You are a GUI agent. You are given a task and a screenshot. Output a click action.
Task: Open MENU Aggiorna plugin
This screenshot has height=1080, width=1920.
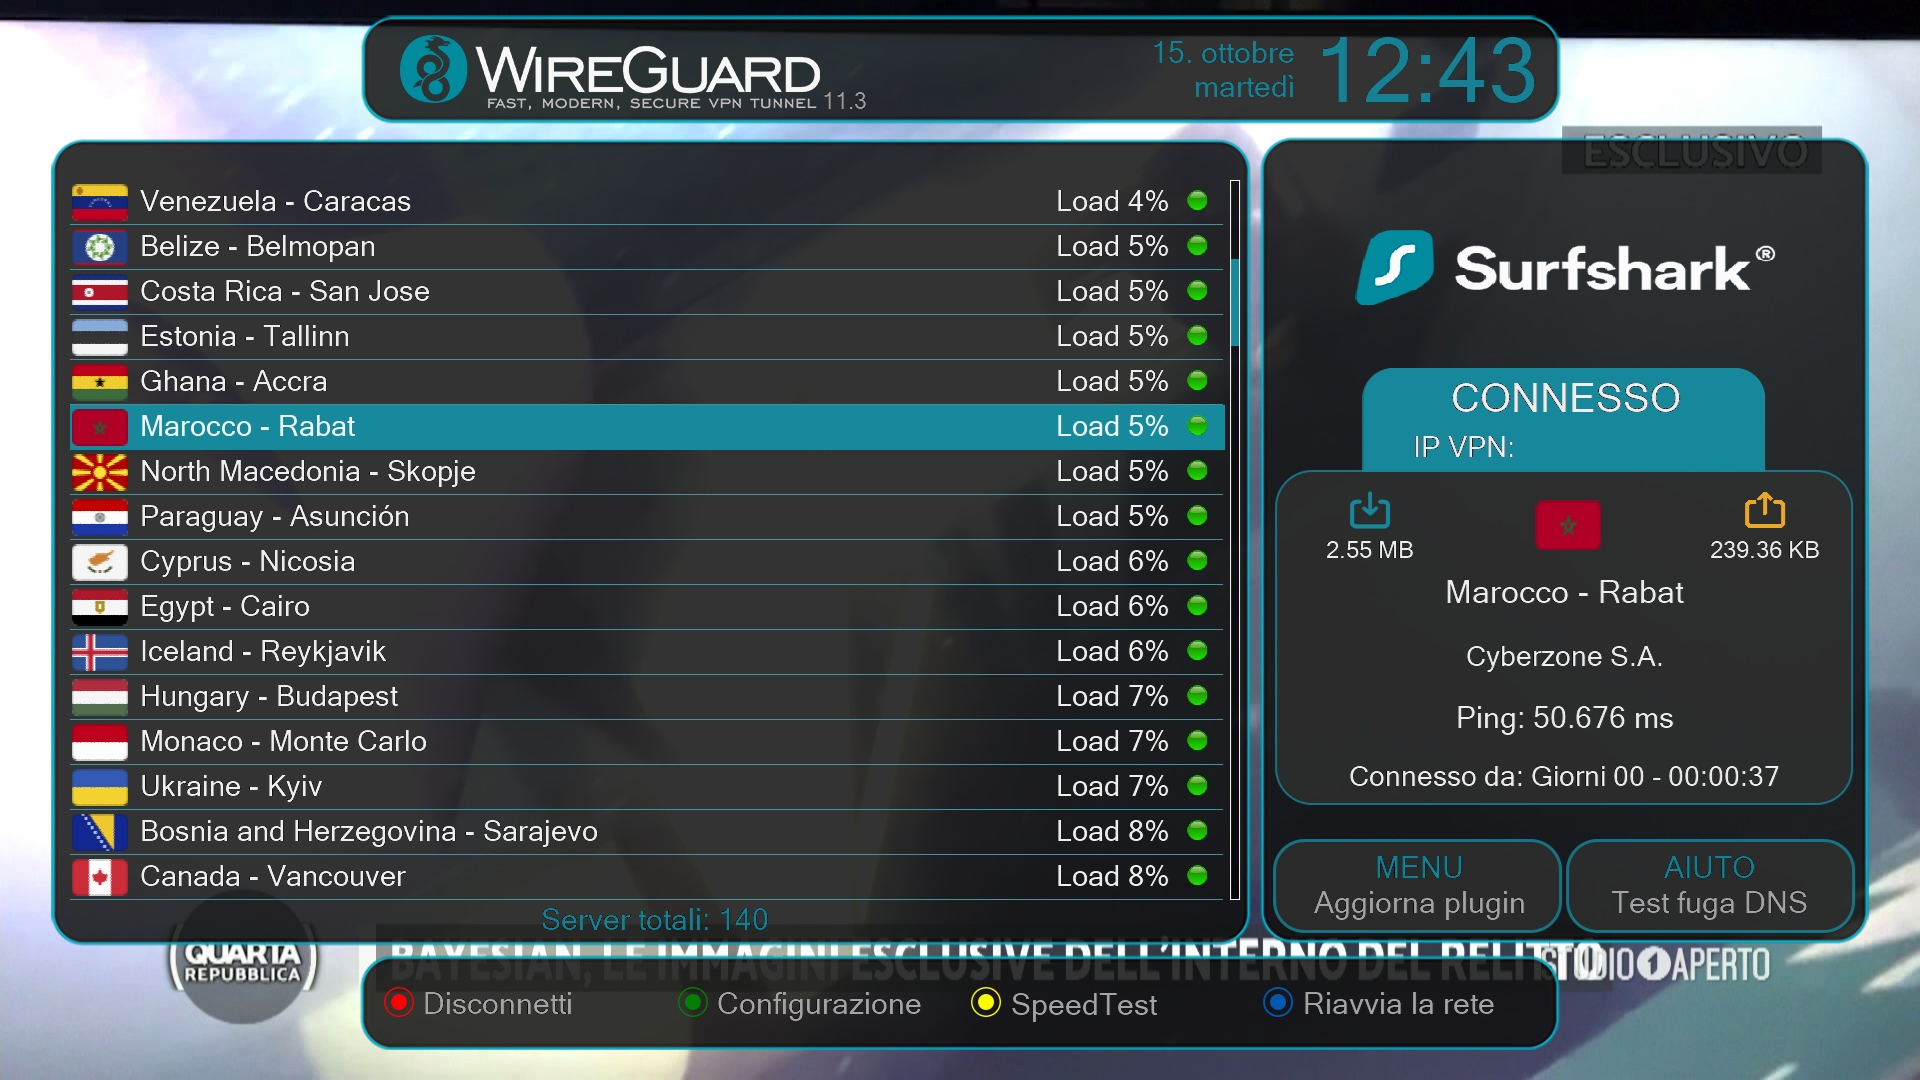1418,885
